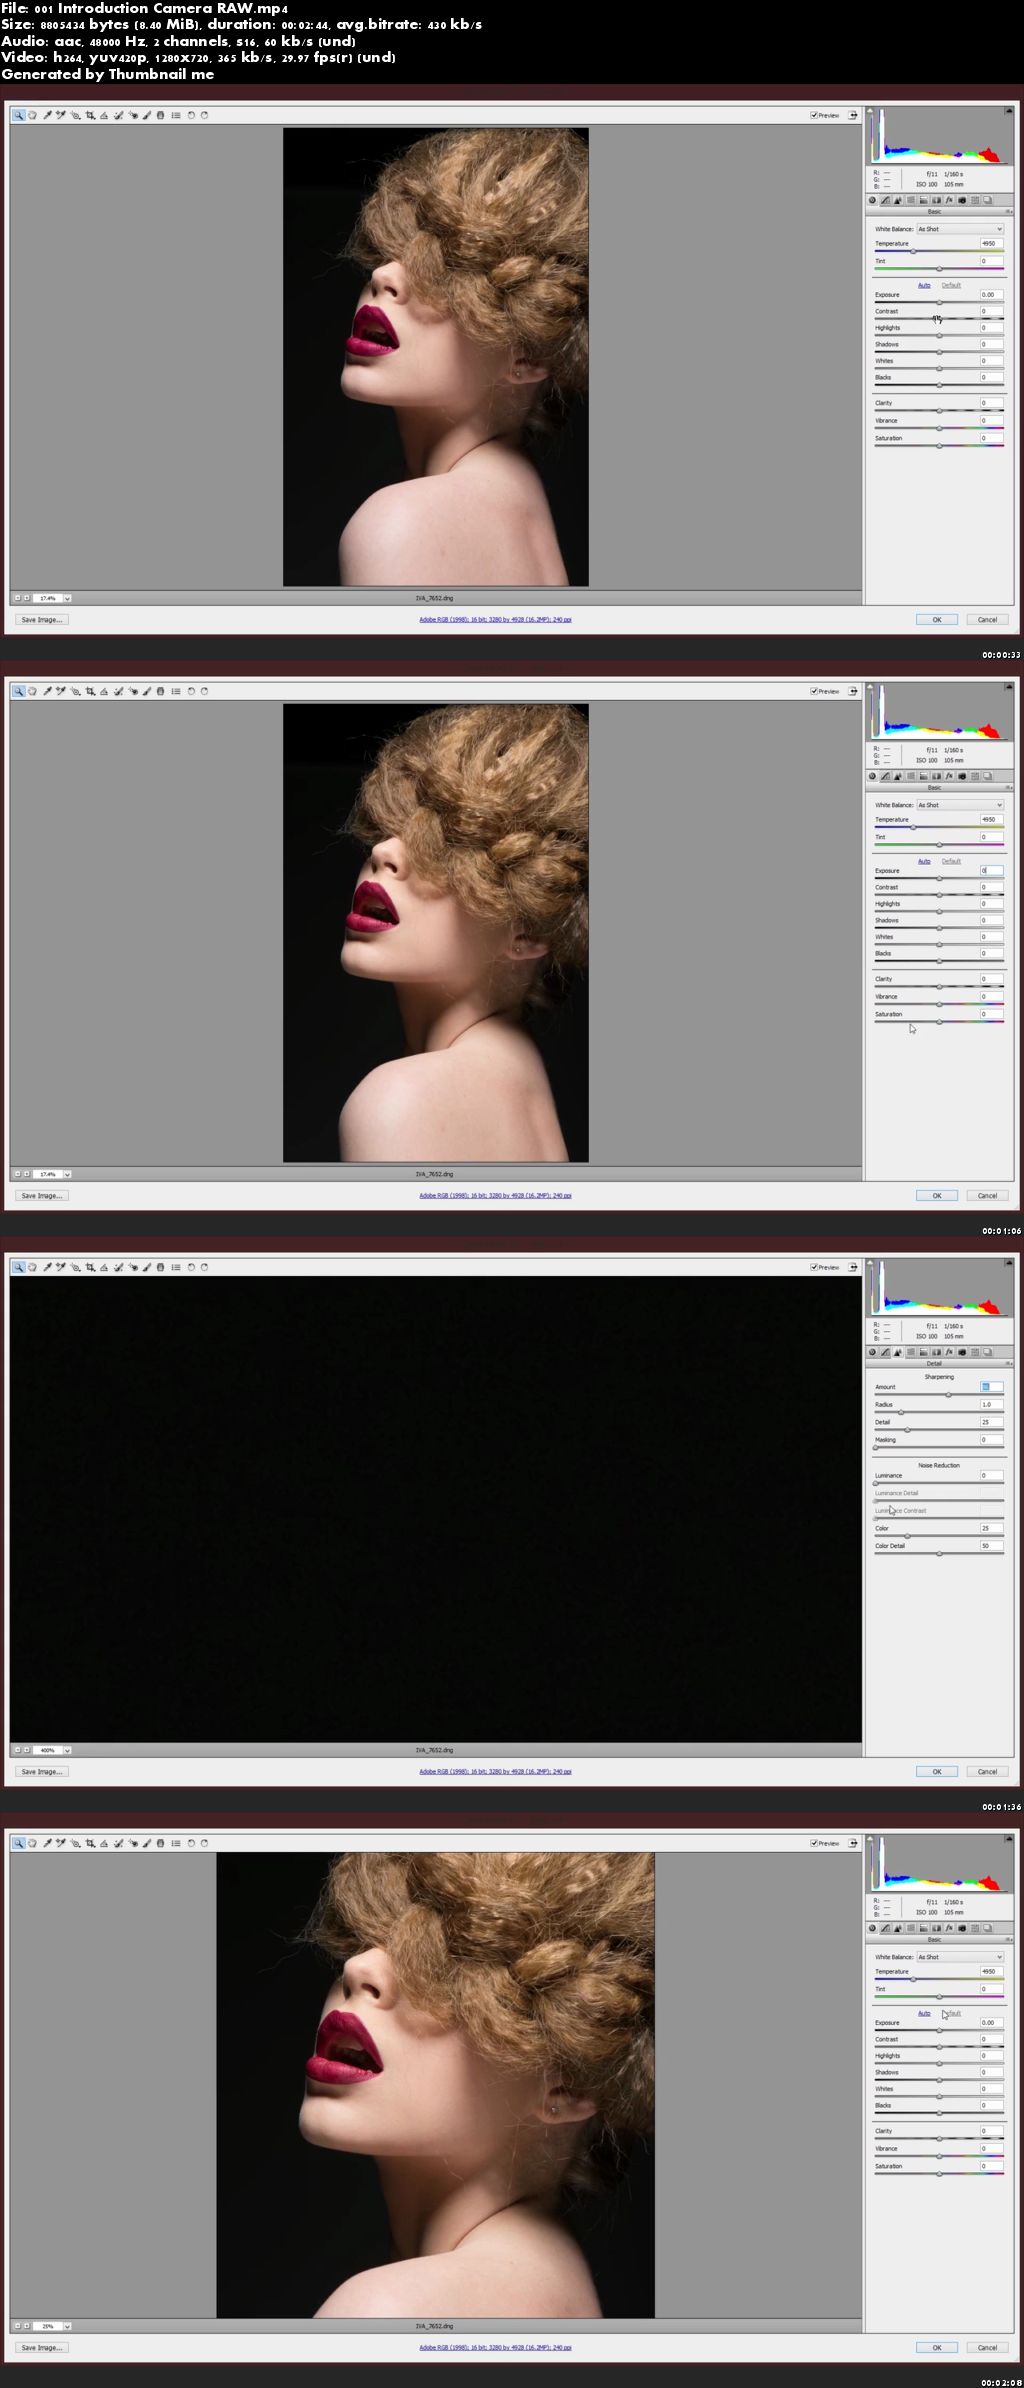1024x2388 pixels.
Task: Rotate image clockwise in the 00:01:36 frame
Action: [204, 1267]
